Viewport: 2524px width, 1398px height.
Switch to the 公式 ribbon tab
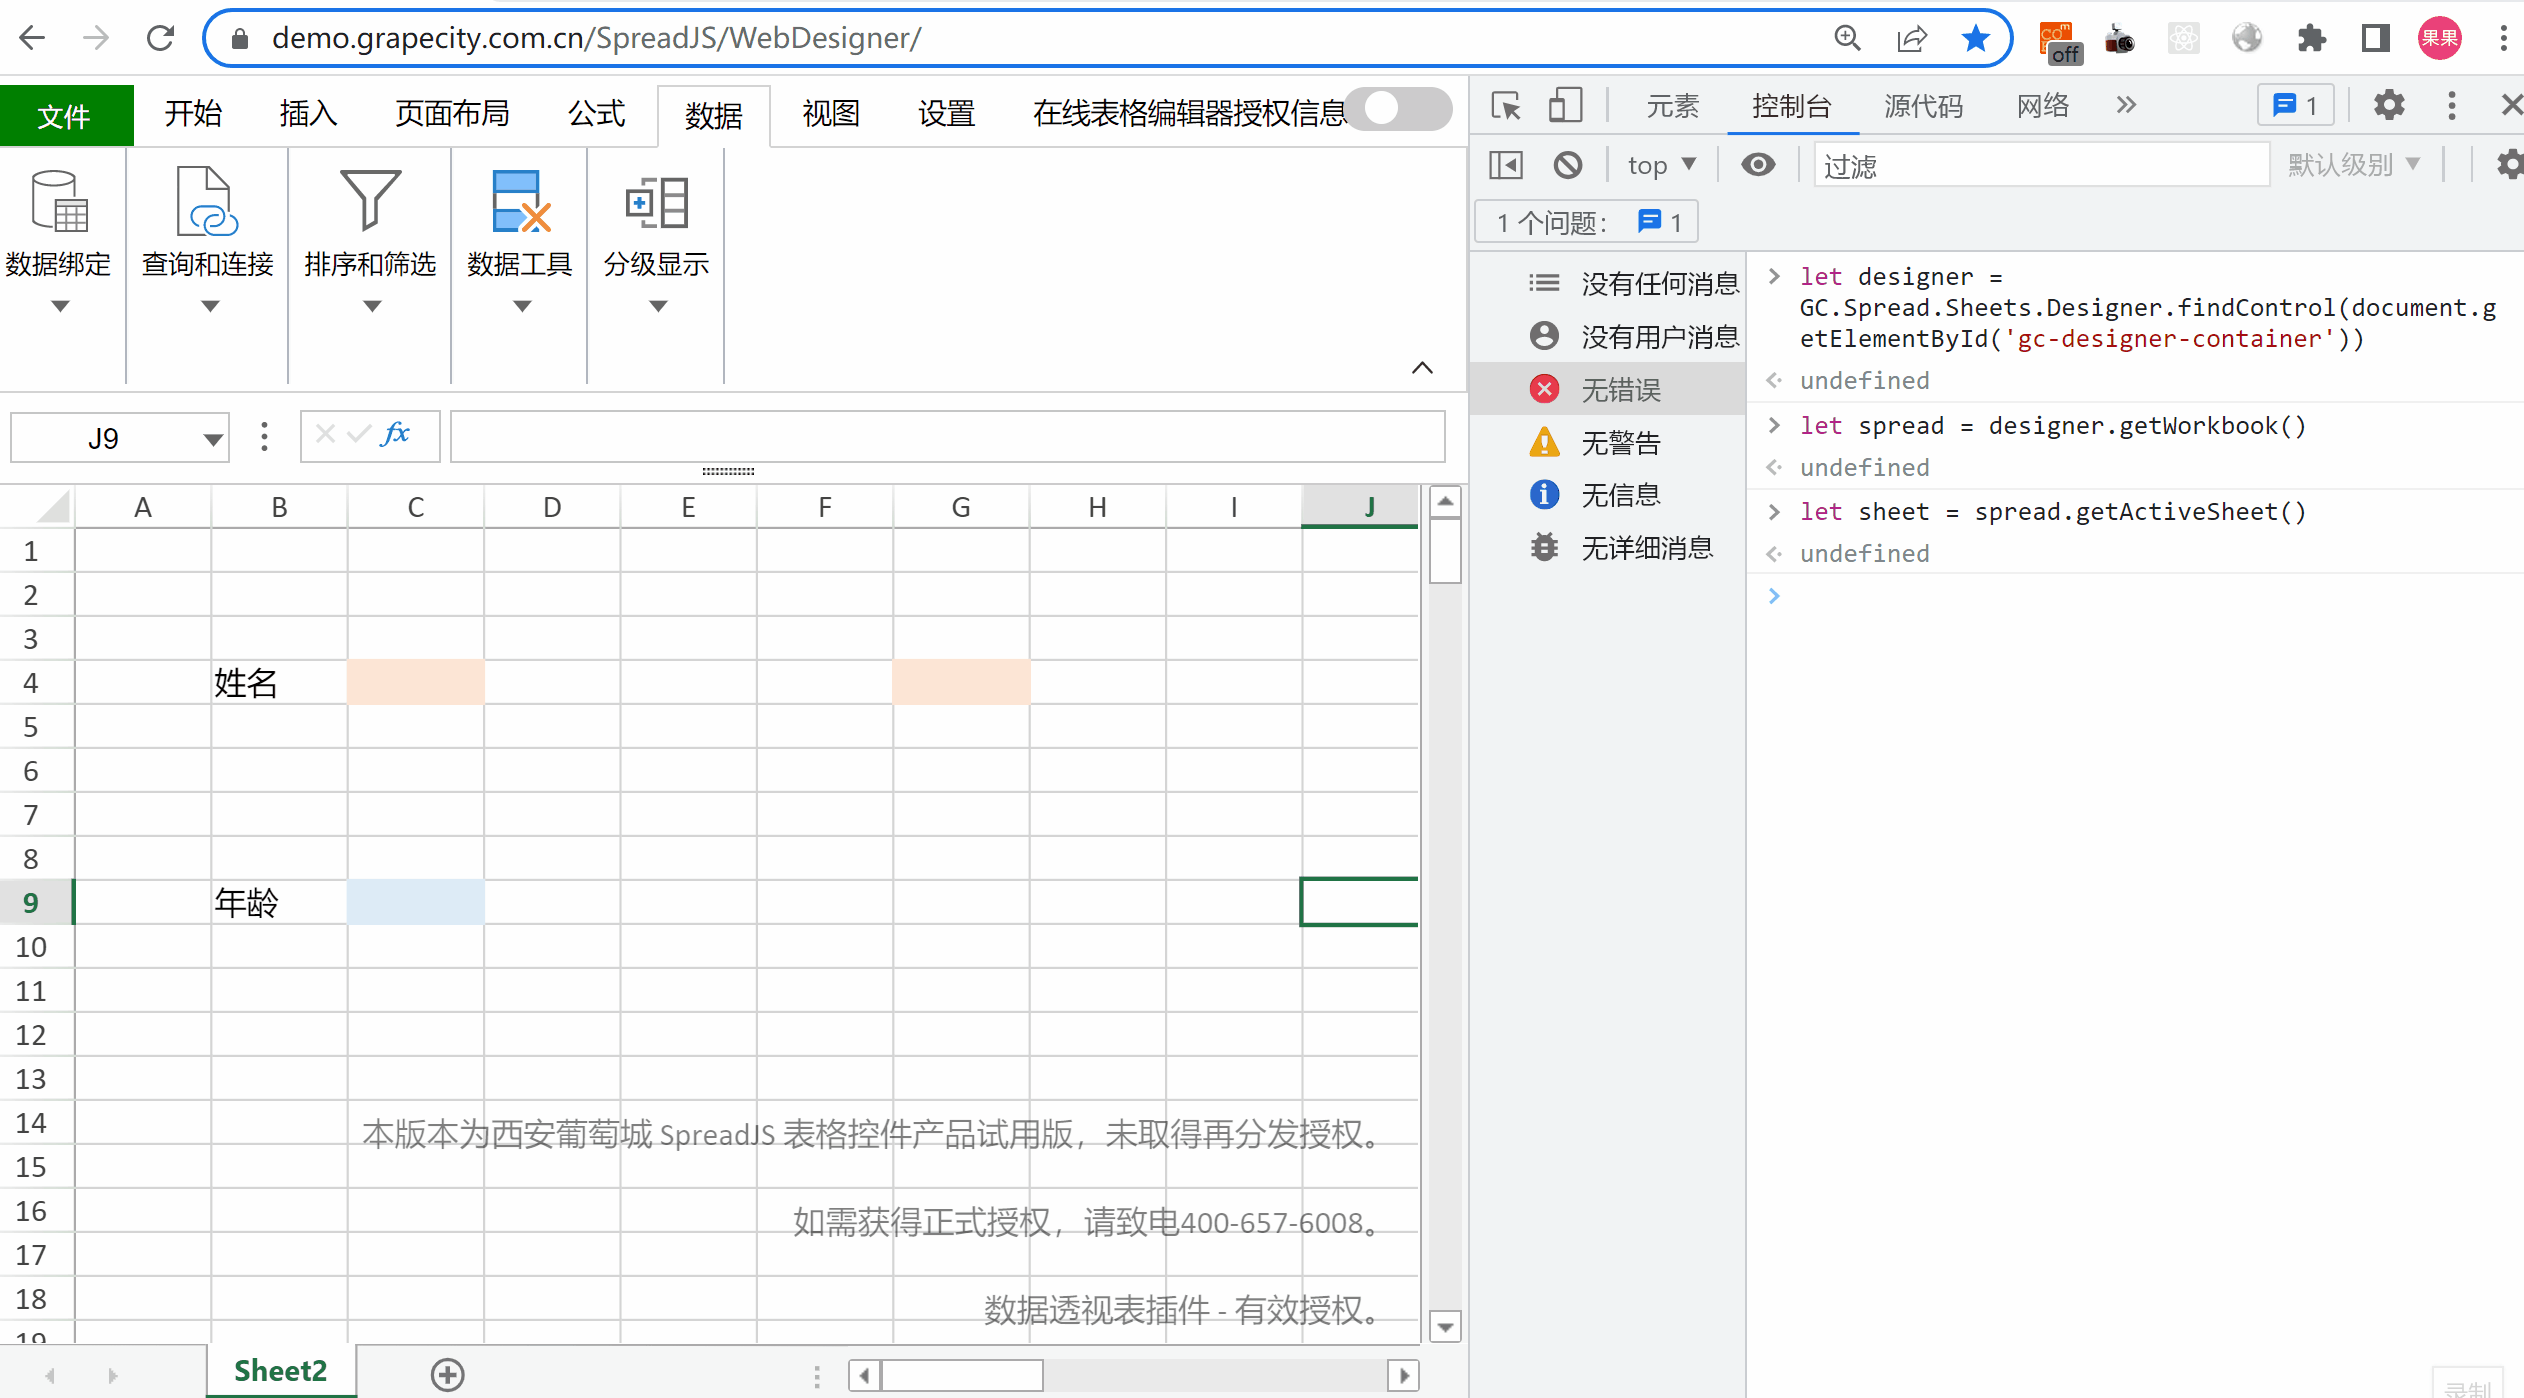[x=596, y=113]
